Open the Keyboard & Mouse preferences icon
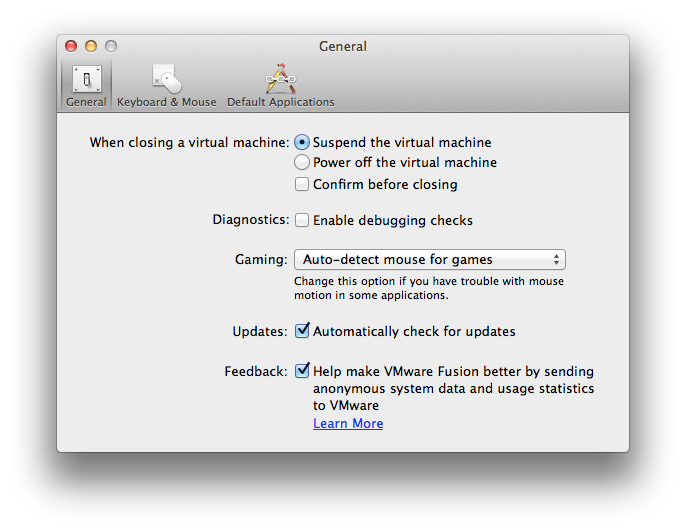 click(x=166, y=79)
